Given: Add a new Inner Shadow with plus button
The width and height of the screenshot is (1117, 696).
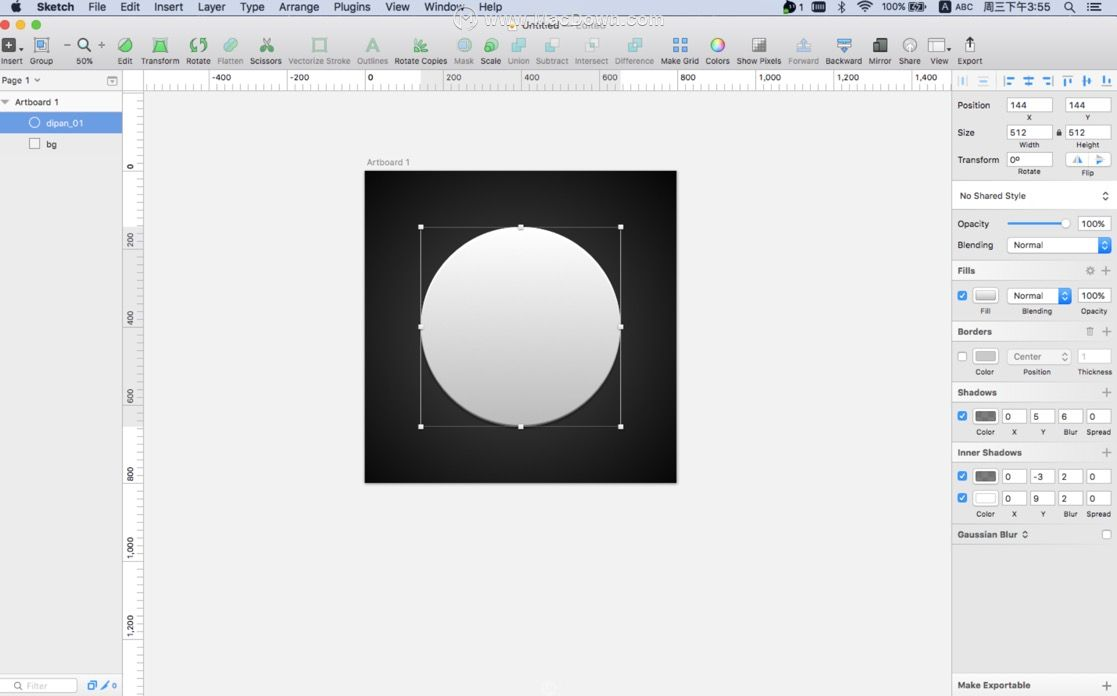Looking at the screenshot, I should click(x=1106, y=452).
